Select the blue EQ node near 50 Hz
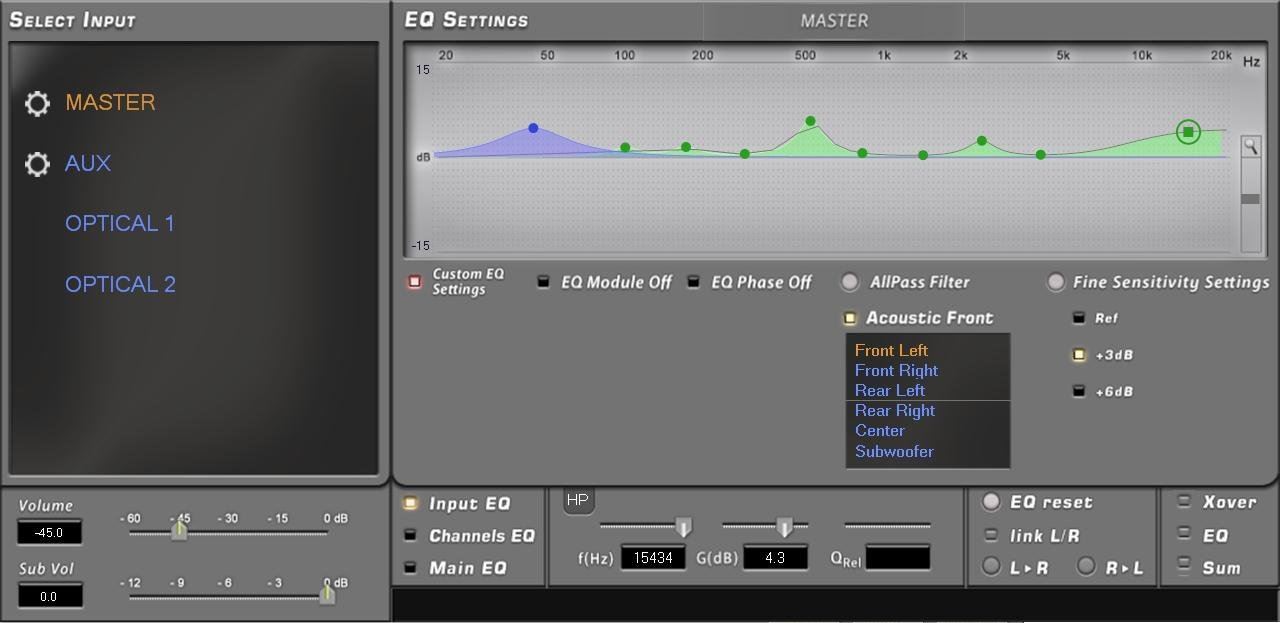Screen dimensions: 1280x623 point(533,128)
